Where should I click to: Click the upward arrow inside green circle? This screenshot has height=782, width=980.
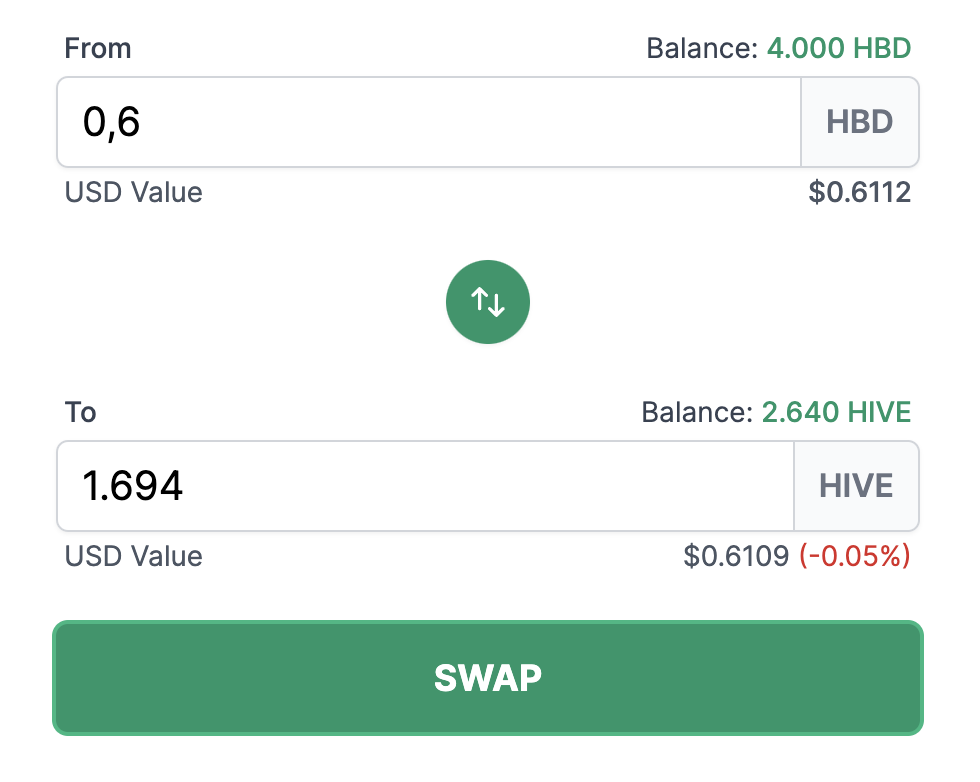(x=479, y=299)
